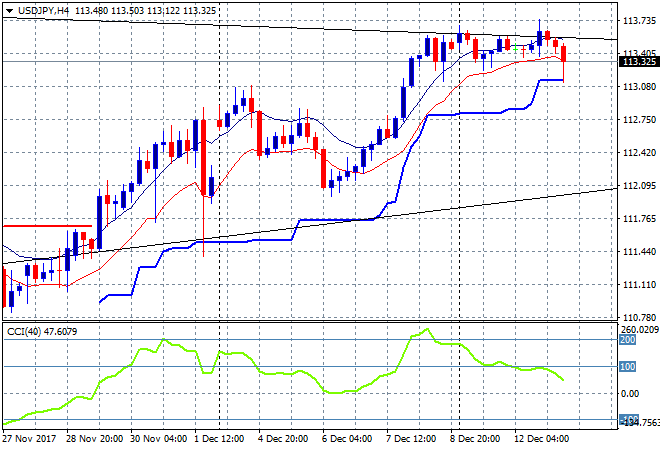This screenshot has height=450, width=660.
Task: Click the OHLC values 113.480 113.503 113.122 113.325
Action: click(145, 11)
